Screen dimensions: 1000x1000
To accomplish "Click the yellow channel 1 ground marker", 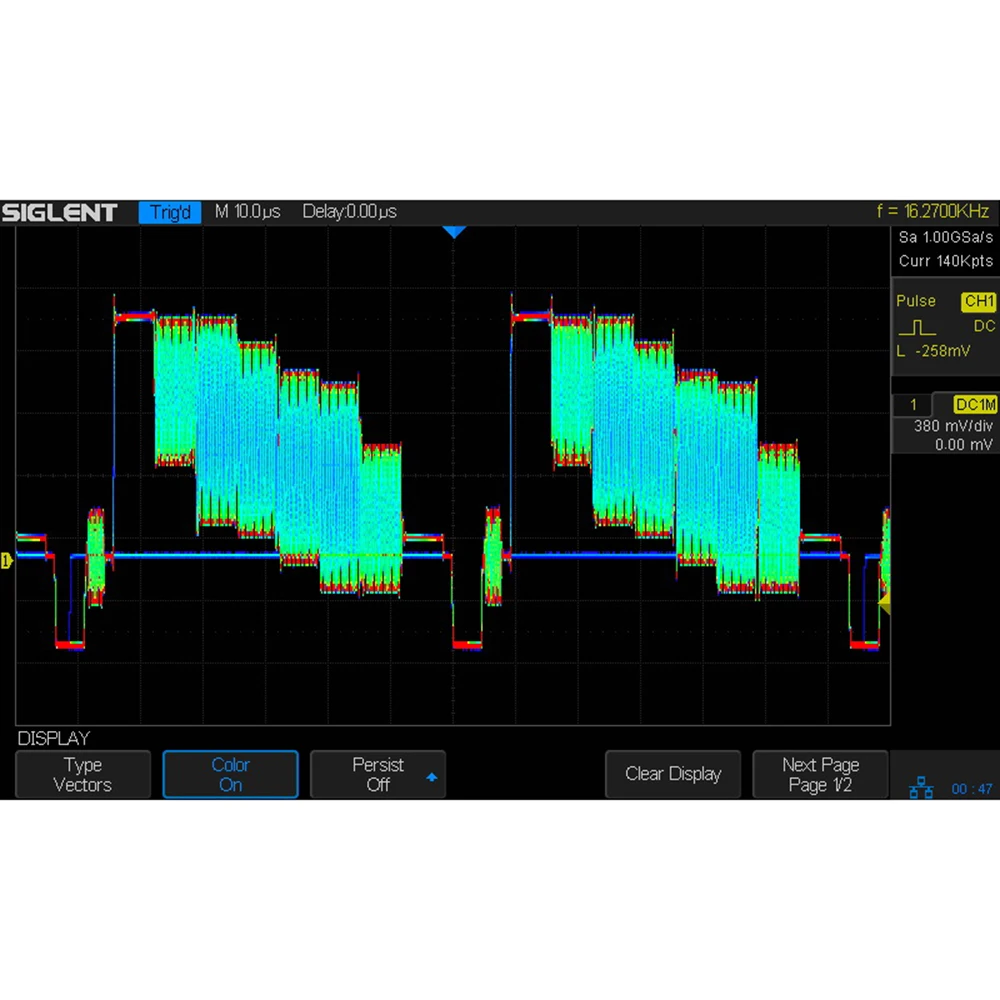I will [6, 561].
